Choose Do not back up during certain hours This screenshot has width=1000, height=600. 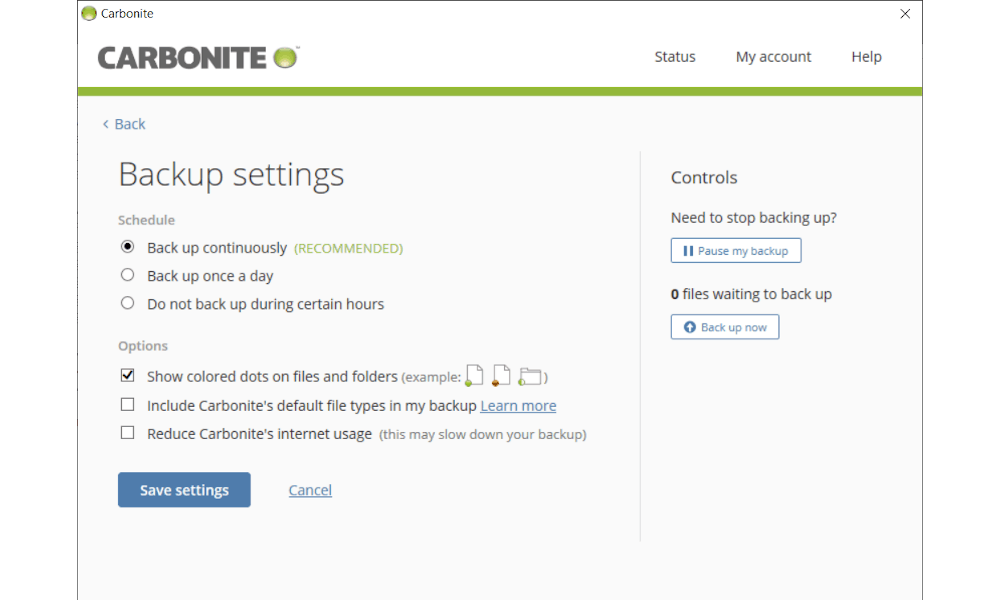[127, 303]
